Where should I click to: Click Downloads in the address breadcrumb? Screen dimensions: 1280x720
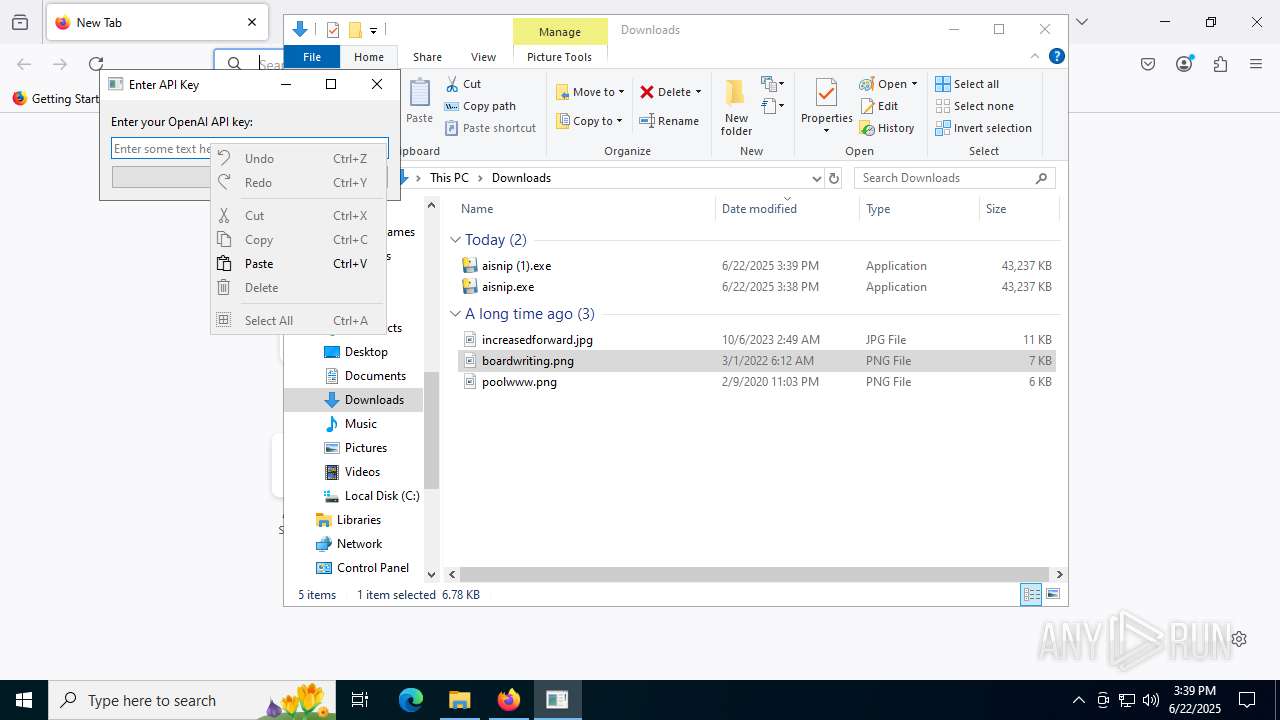click(x=521, y=178)
